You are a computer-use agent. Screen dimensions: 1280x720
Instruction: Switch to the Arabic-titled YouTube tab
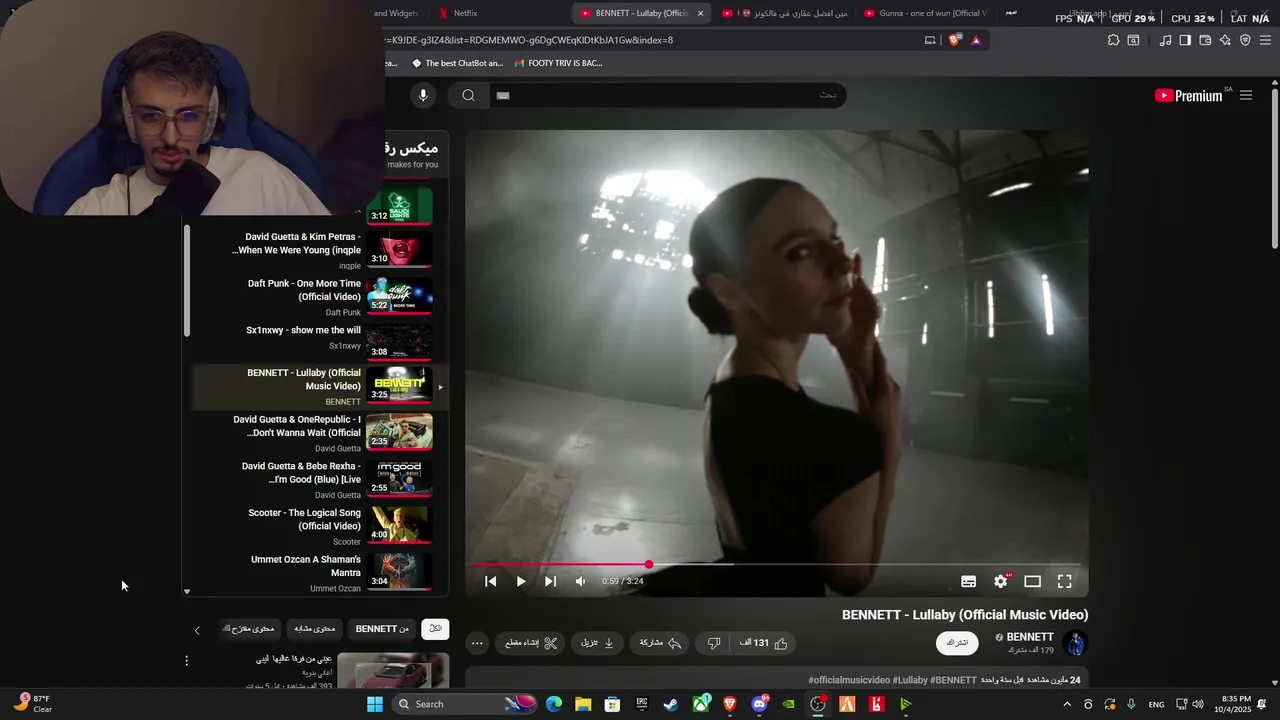(x=785, y=13)
